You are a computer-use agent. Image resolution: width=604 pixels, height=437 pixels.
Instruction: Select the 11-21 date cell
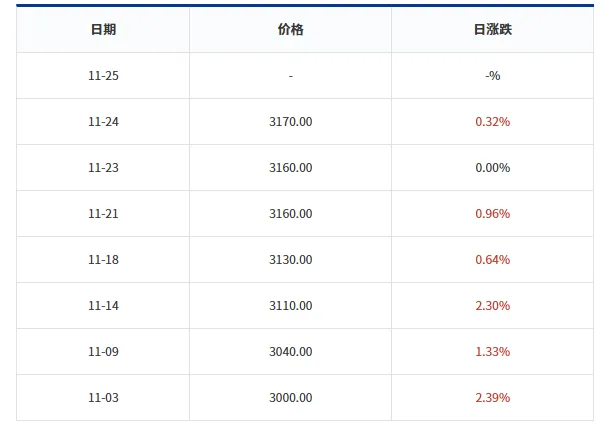103,214
